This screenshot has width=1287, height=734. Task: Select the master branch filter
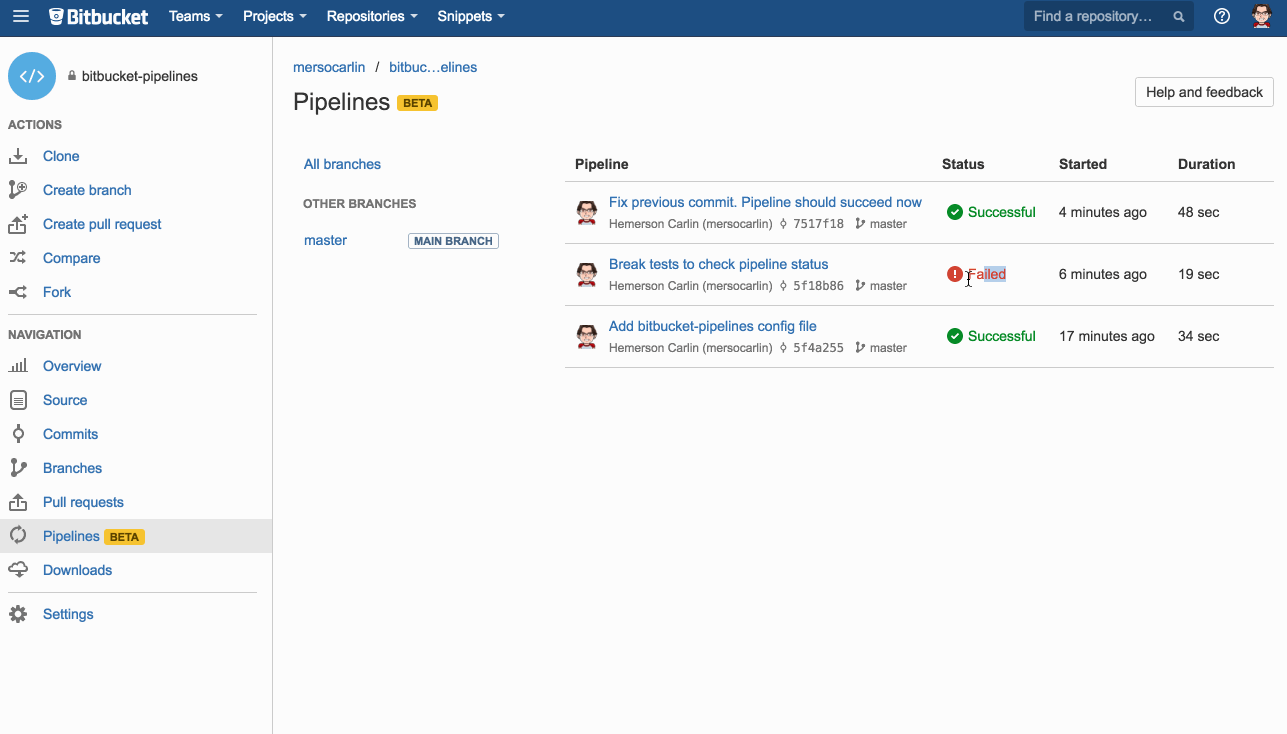[x=326, y=241]
